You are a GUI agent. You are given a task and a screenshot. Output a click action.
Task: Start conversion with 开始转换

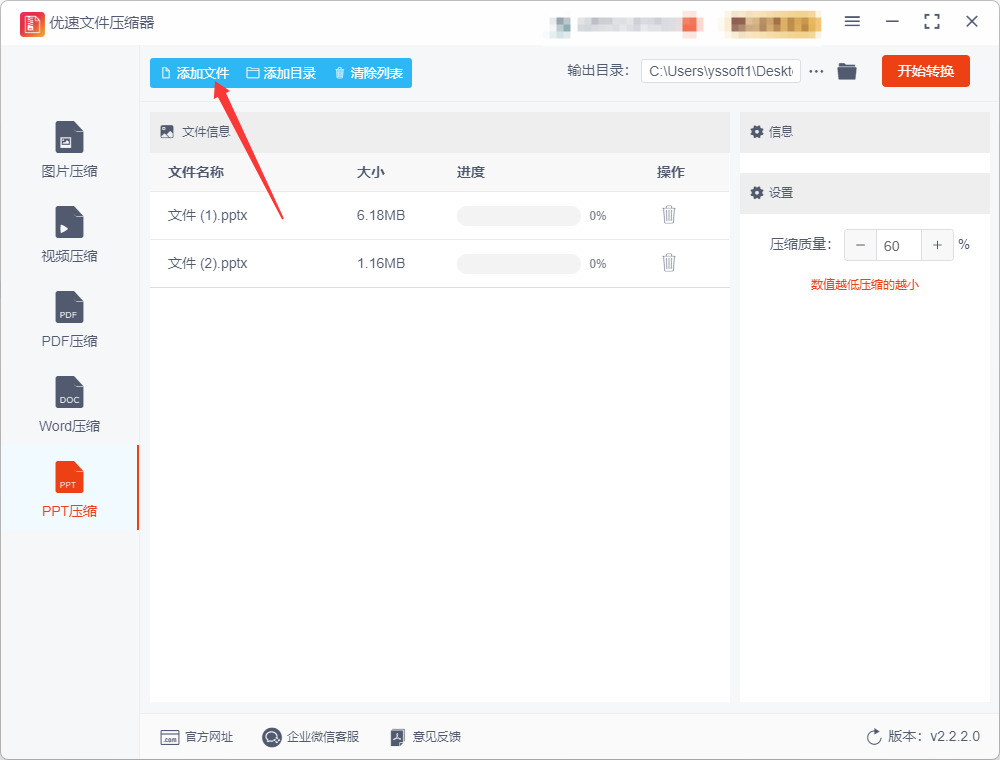tap(925, 71)
